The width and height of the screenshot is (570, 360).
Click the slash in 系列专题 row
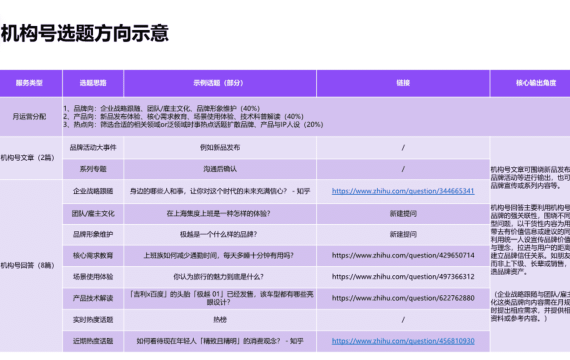click(x=403, y=169)
